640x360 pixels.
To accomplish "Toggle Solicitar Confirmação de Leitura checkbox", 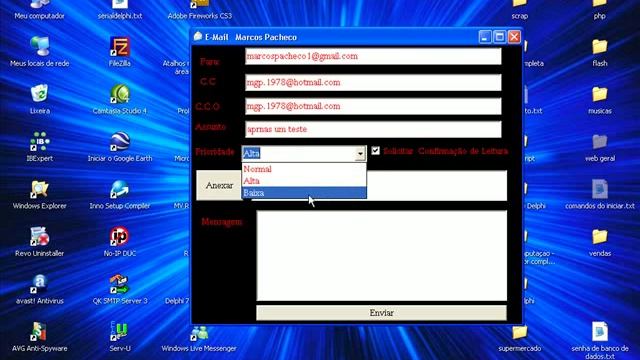I will tap(376, 151).
